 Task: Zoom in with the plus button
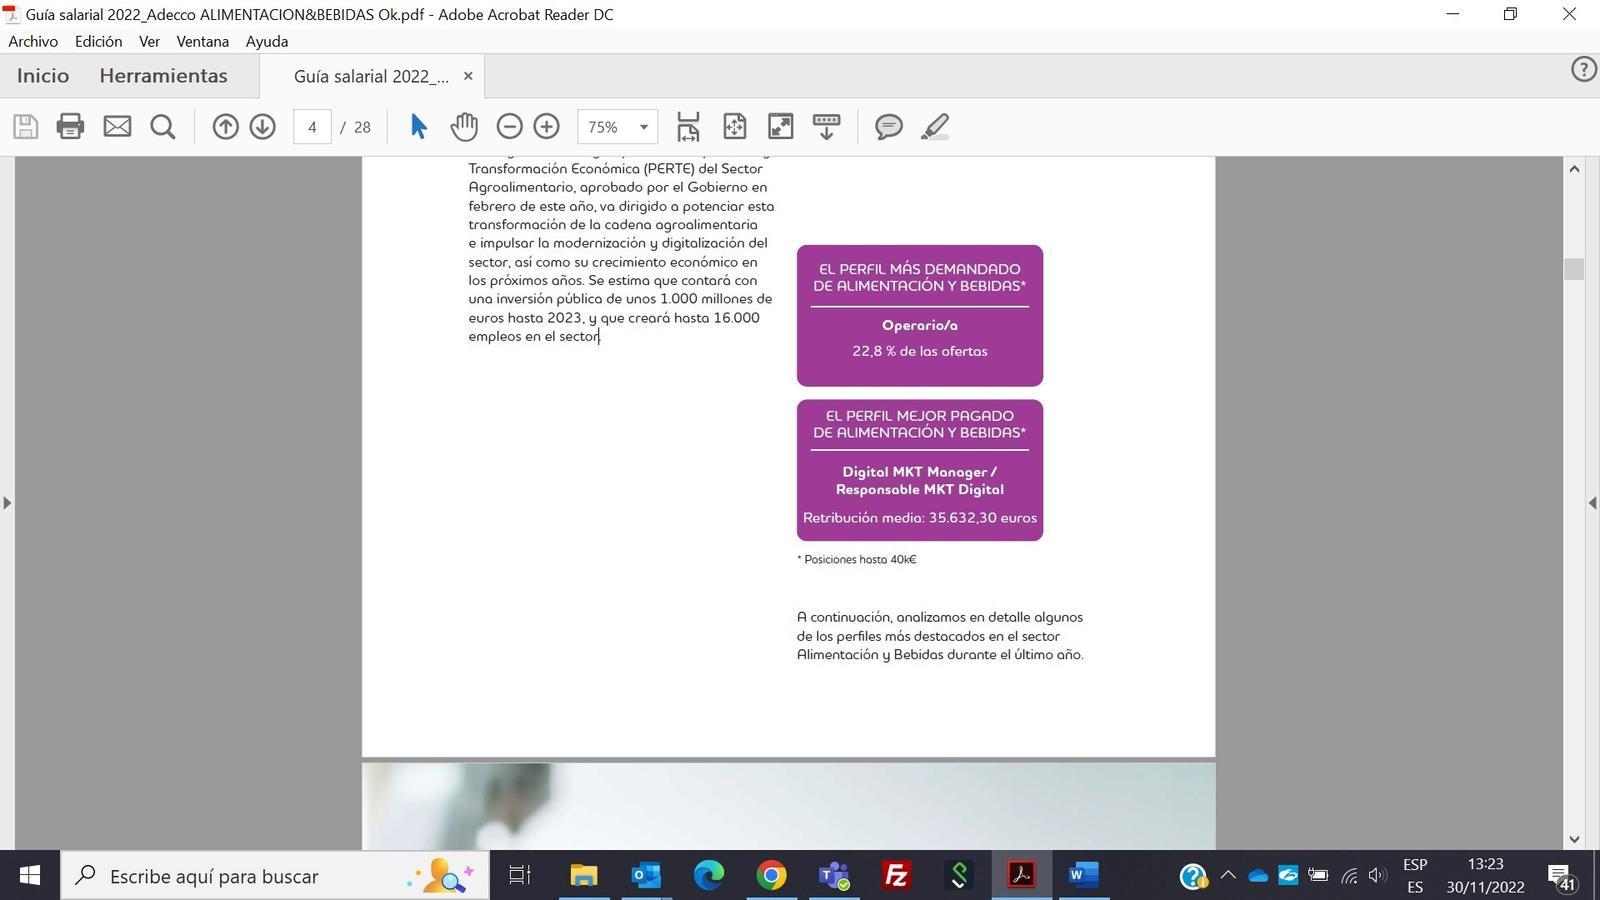click(546, 127)
